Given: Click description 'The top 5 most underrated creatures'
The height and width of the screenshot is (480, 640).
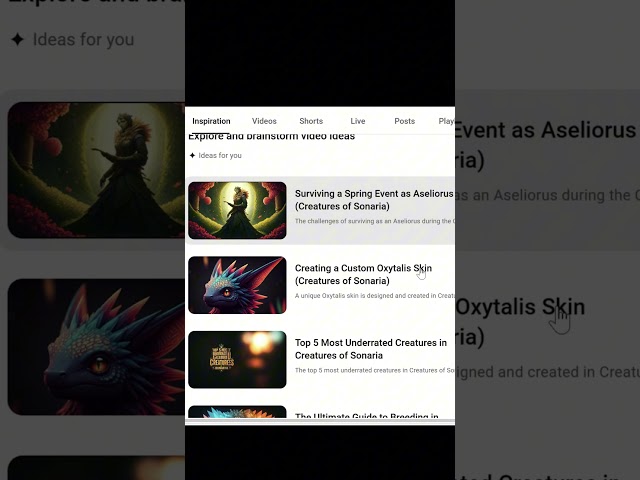Looking at the screenshot, I should pyautogui.click(x=375, y=370).
